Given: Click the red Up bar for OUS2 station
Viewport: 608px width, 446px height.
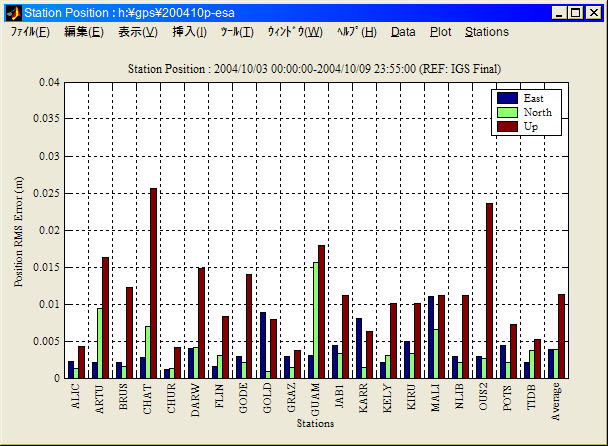Looking at the screenshot, I should point(489,290).
